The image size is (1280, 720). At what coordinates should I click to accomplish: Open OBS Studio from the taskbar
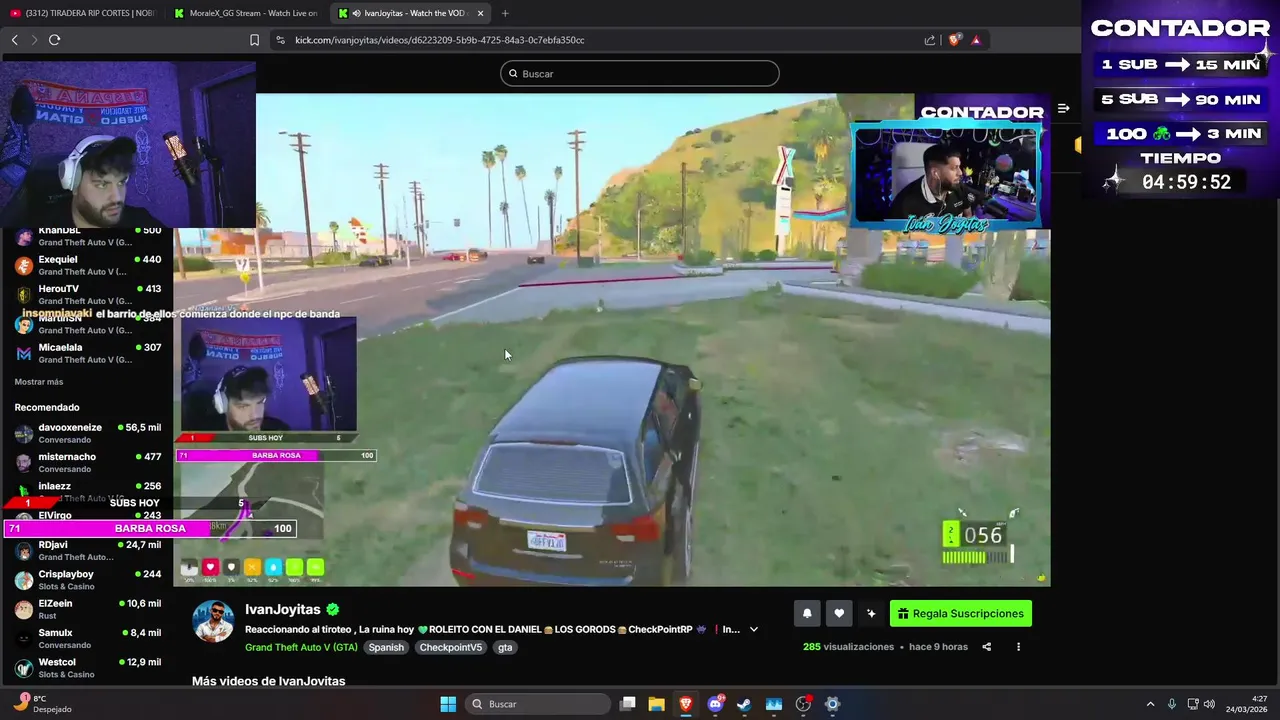pyautogui.click(x=803, y=704)
